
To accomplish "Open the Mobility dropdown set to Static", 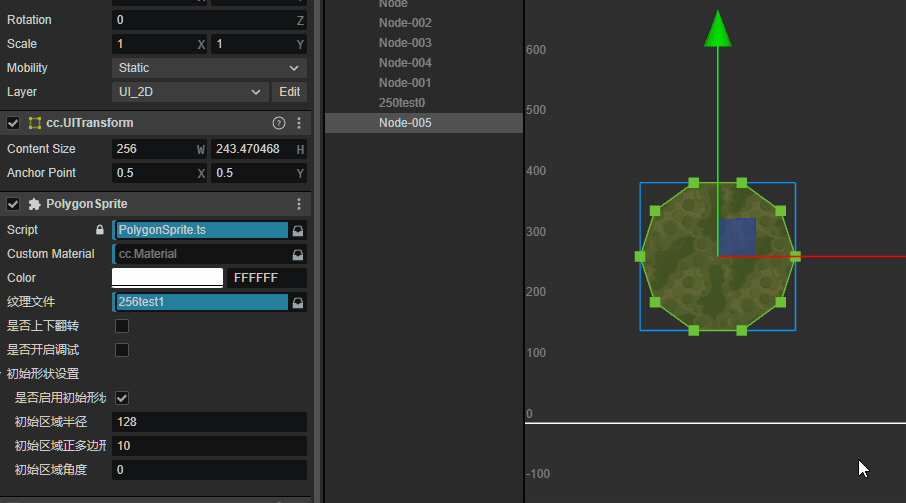I will [209, 68].
